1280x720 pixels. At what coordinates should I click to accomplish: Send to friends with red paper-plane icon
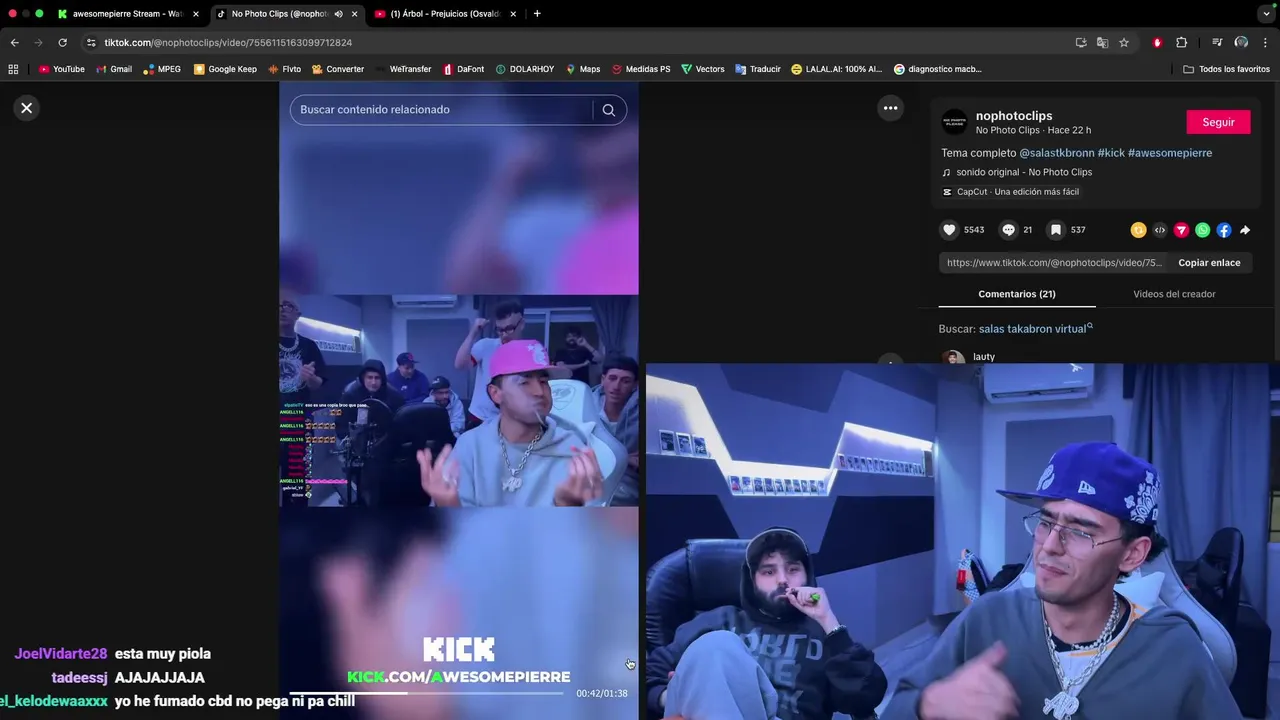coord(1181,230)
